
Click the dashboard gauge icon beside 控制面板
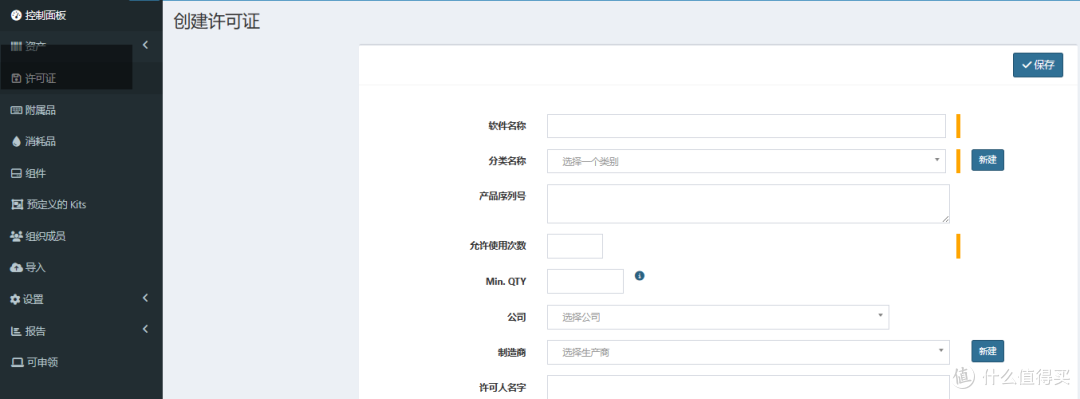tap(16, 15)
